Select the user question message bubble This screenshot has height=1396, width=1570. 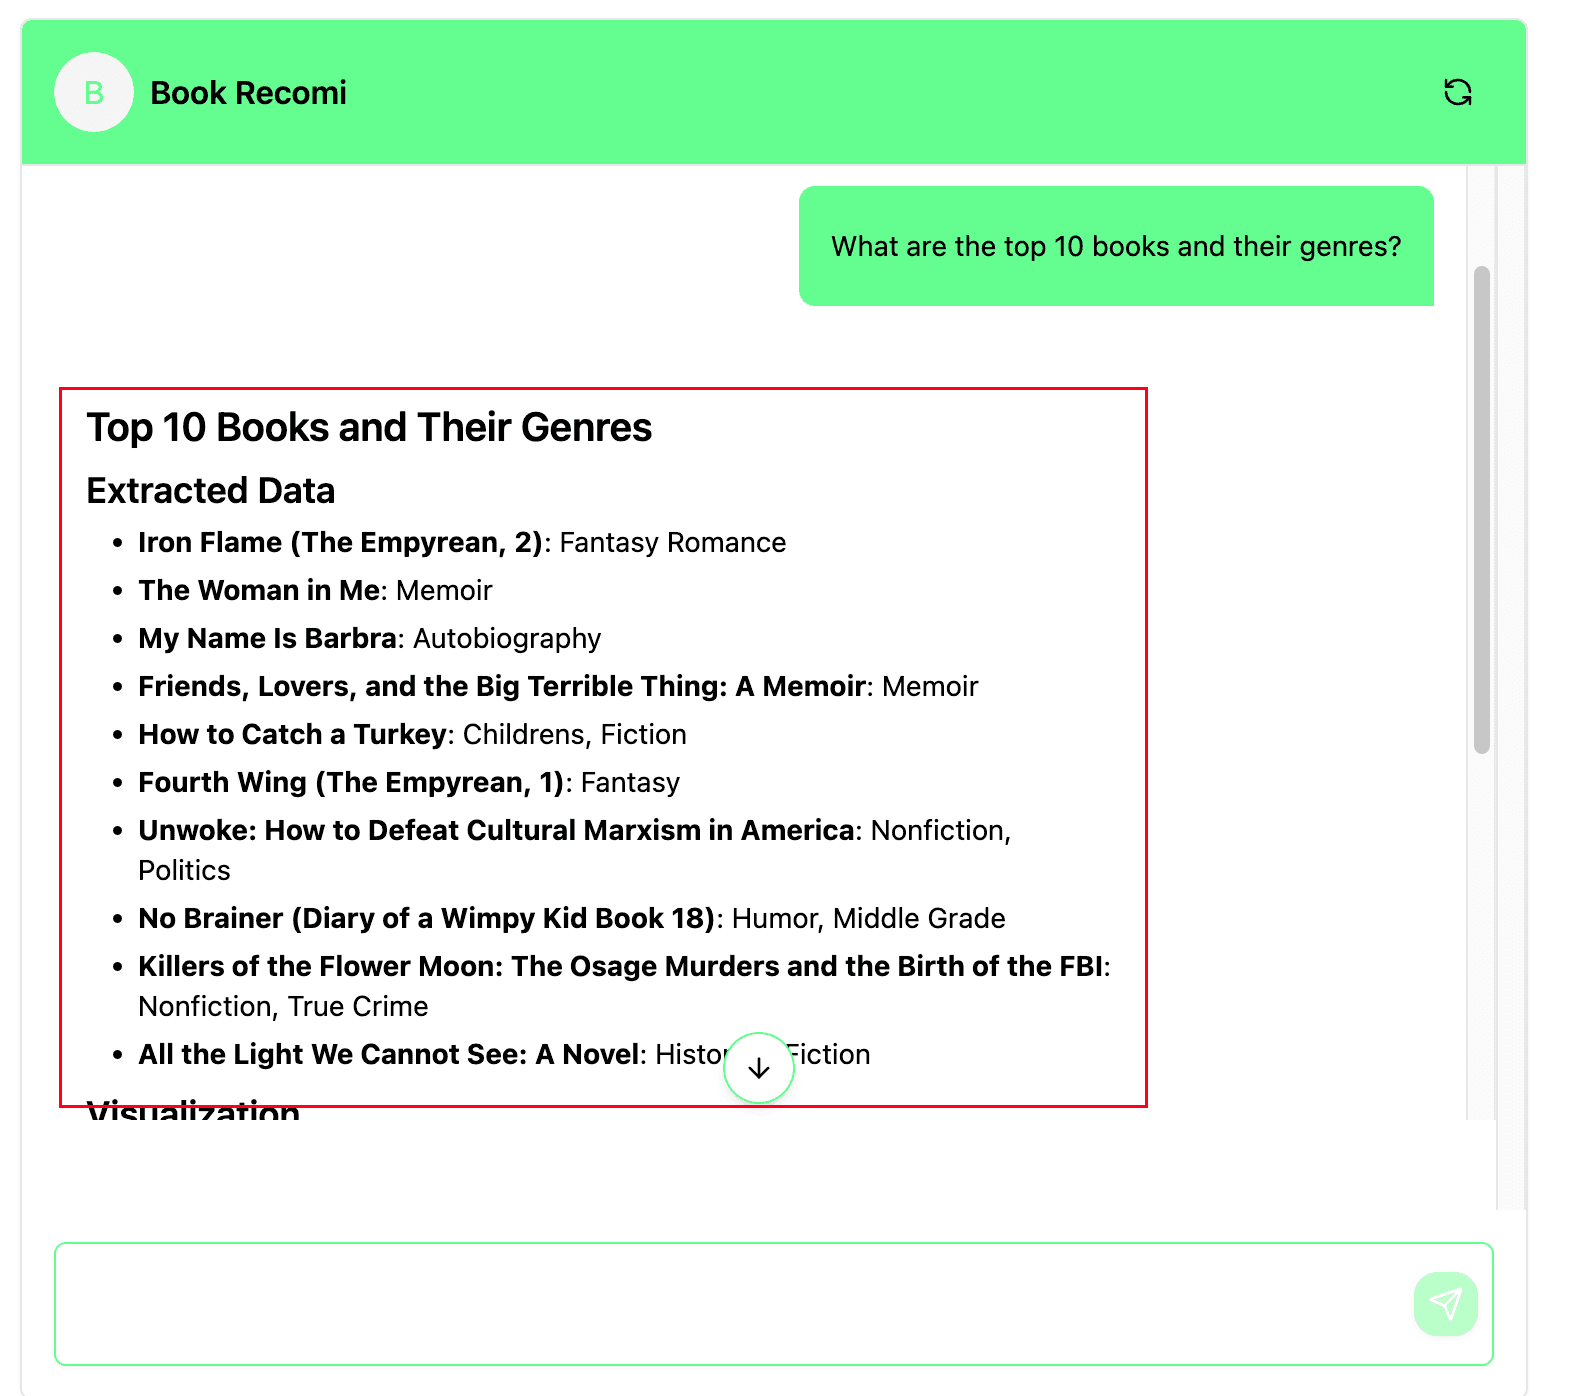(1116, 246)
